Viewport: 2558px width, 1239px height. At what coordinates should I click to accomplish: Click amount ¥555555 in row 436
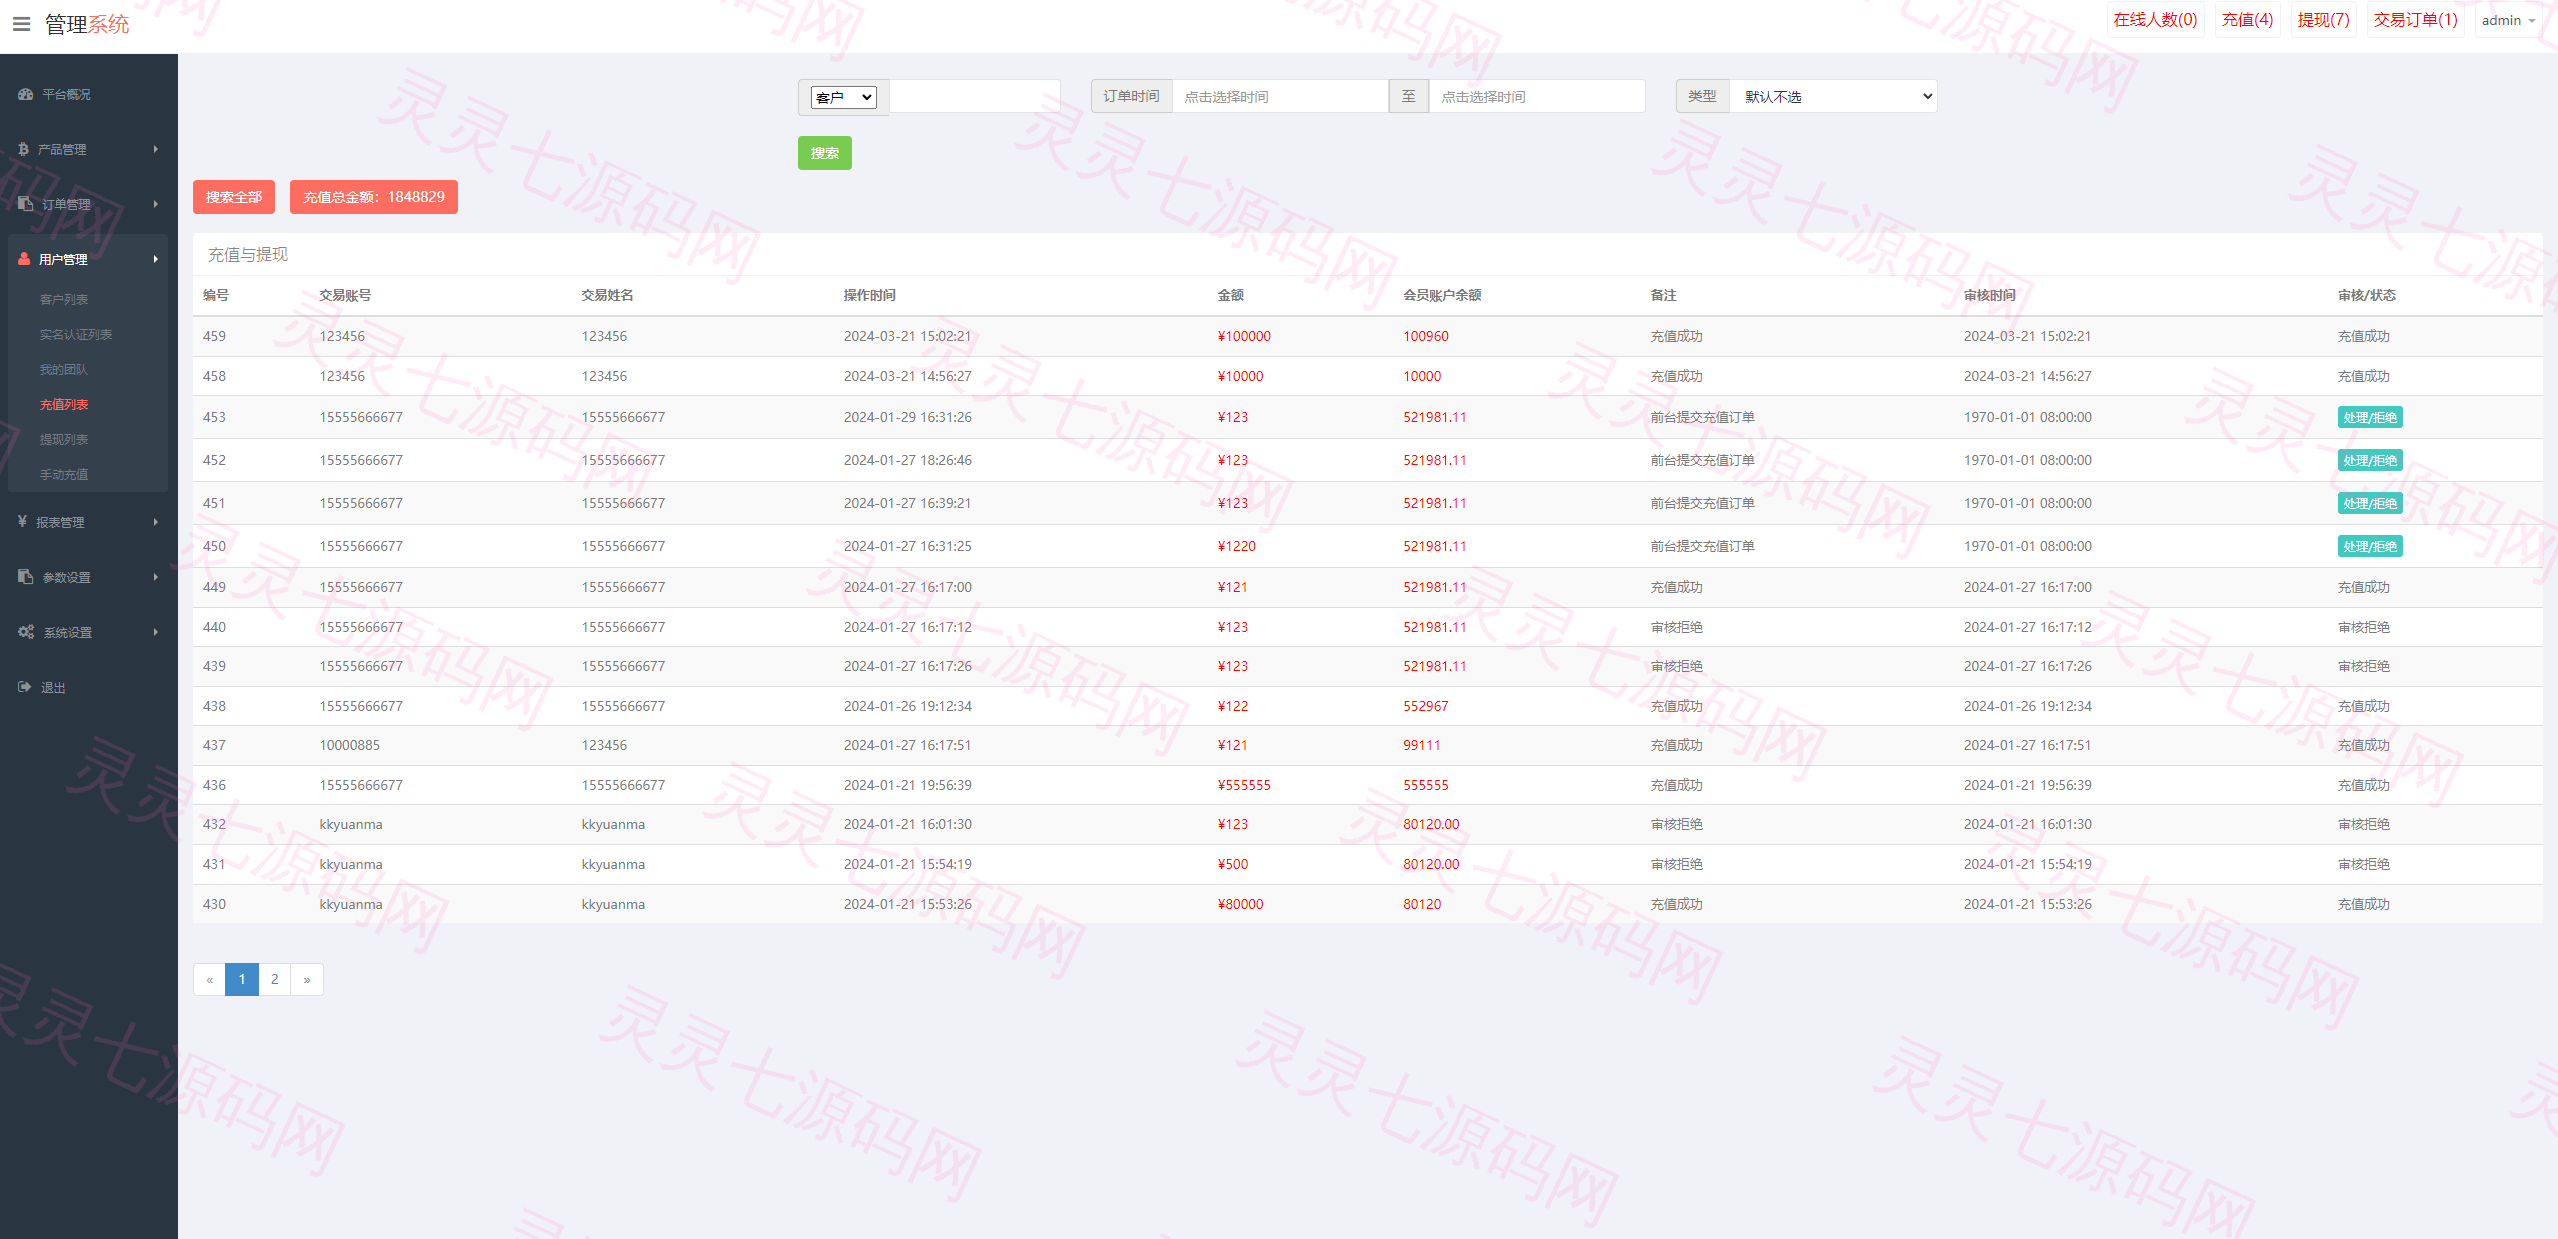(x=1244, y=785)
